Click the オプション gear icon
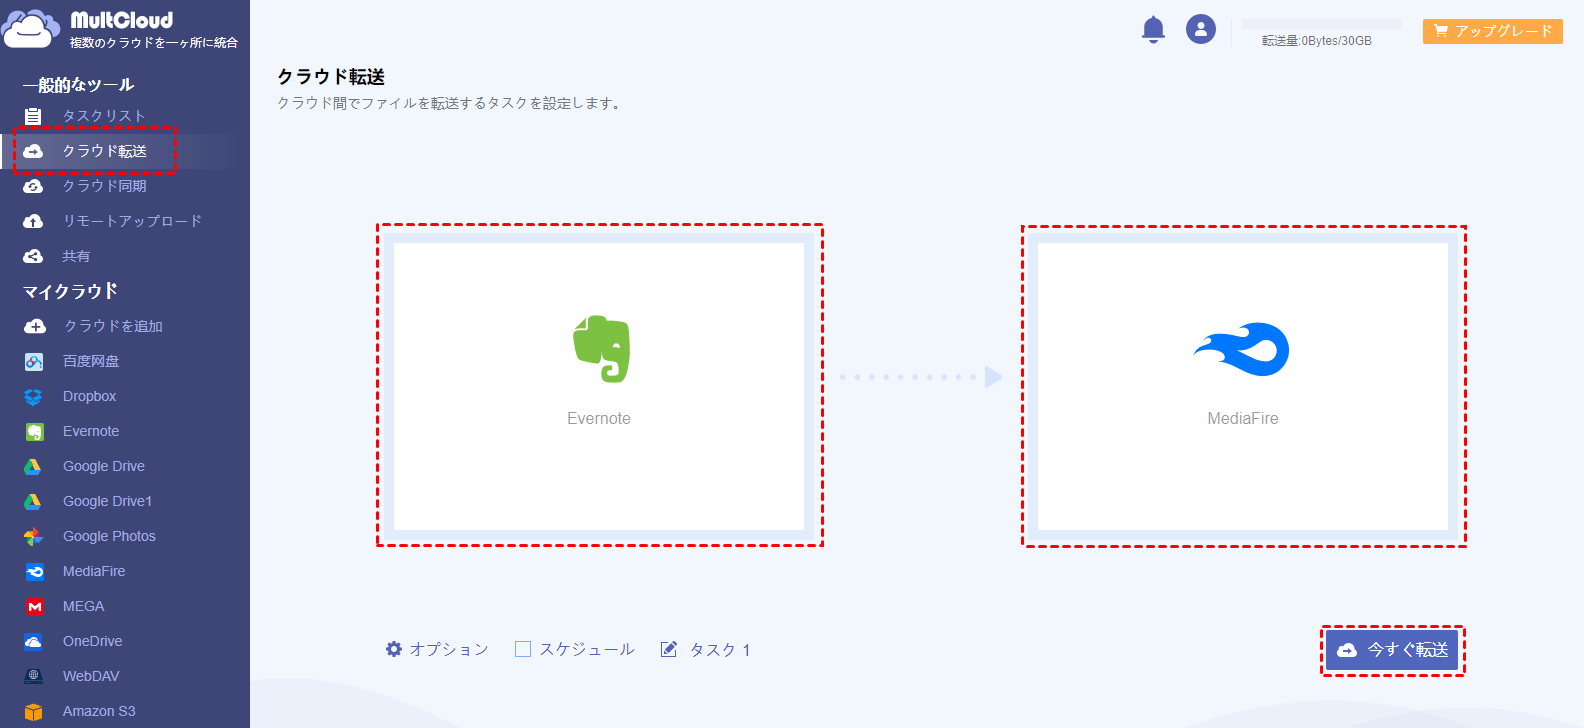Image resolution: width=1584 pixels, height=728 pixels. pyautogui.click(x=394, y=649)
